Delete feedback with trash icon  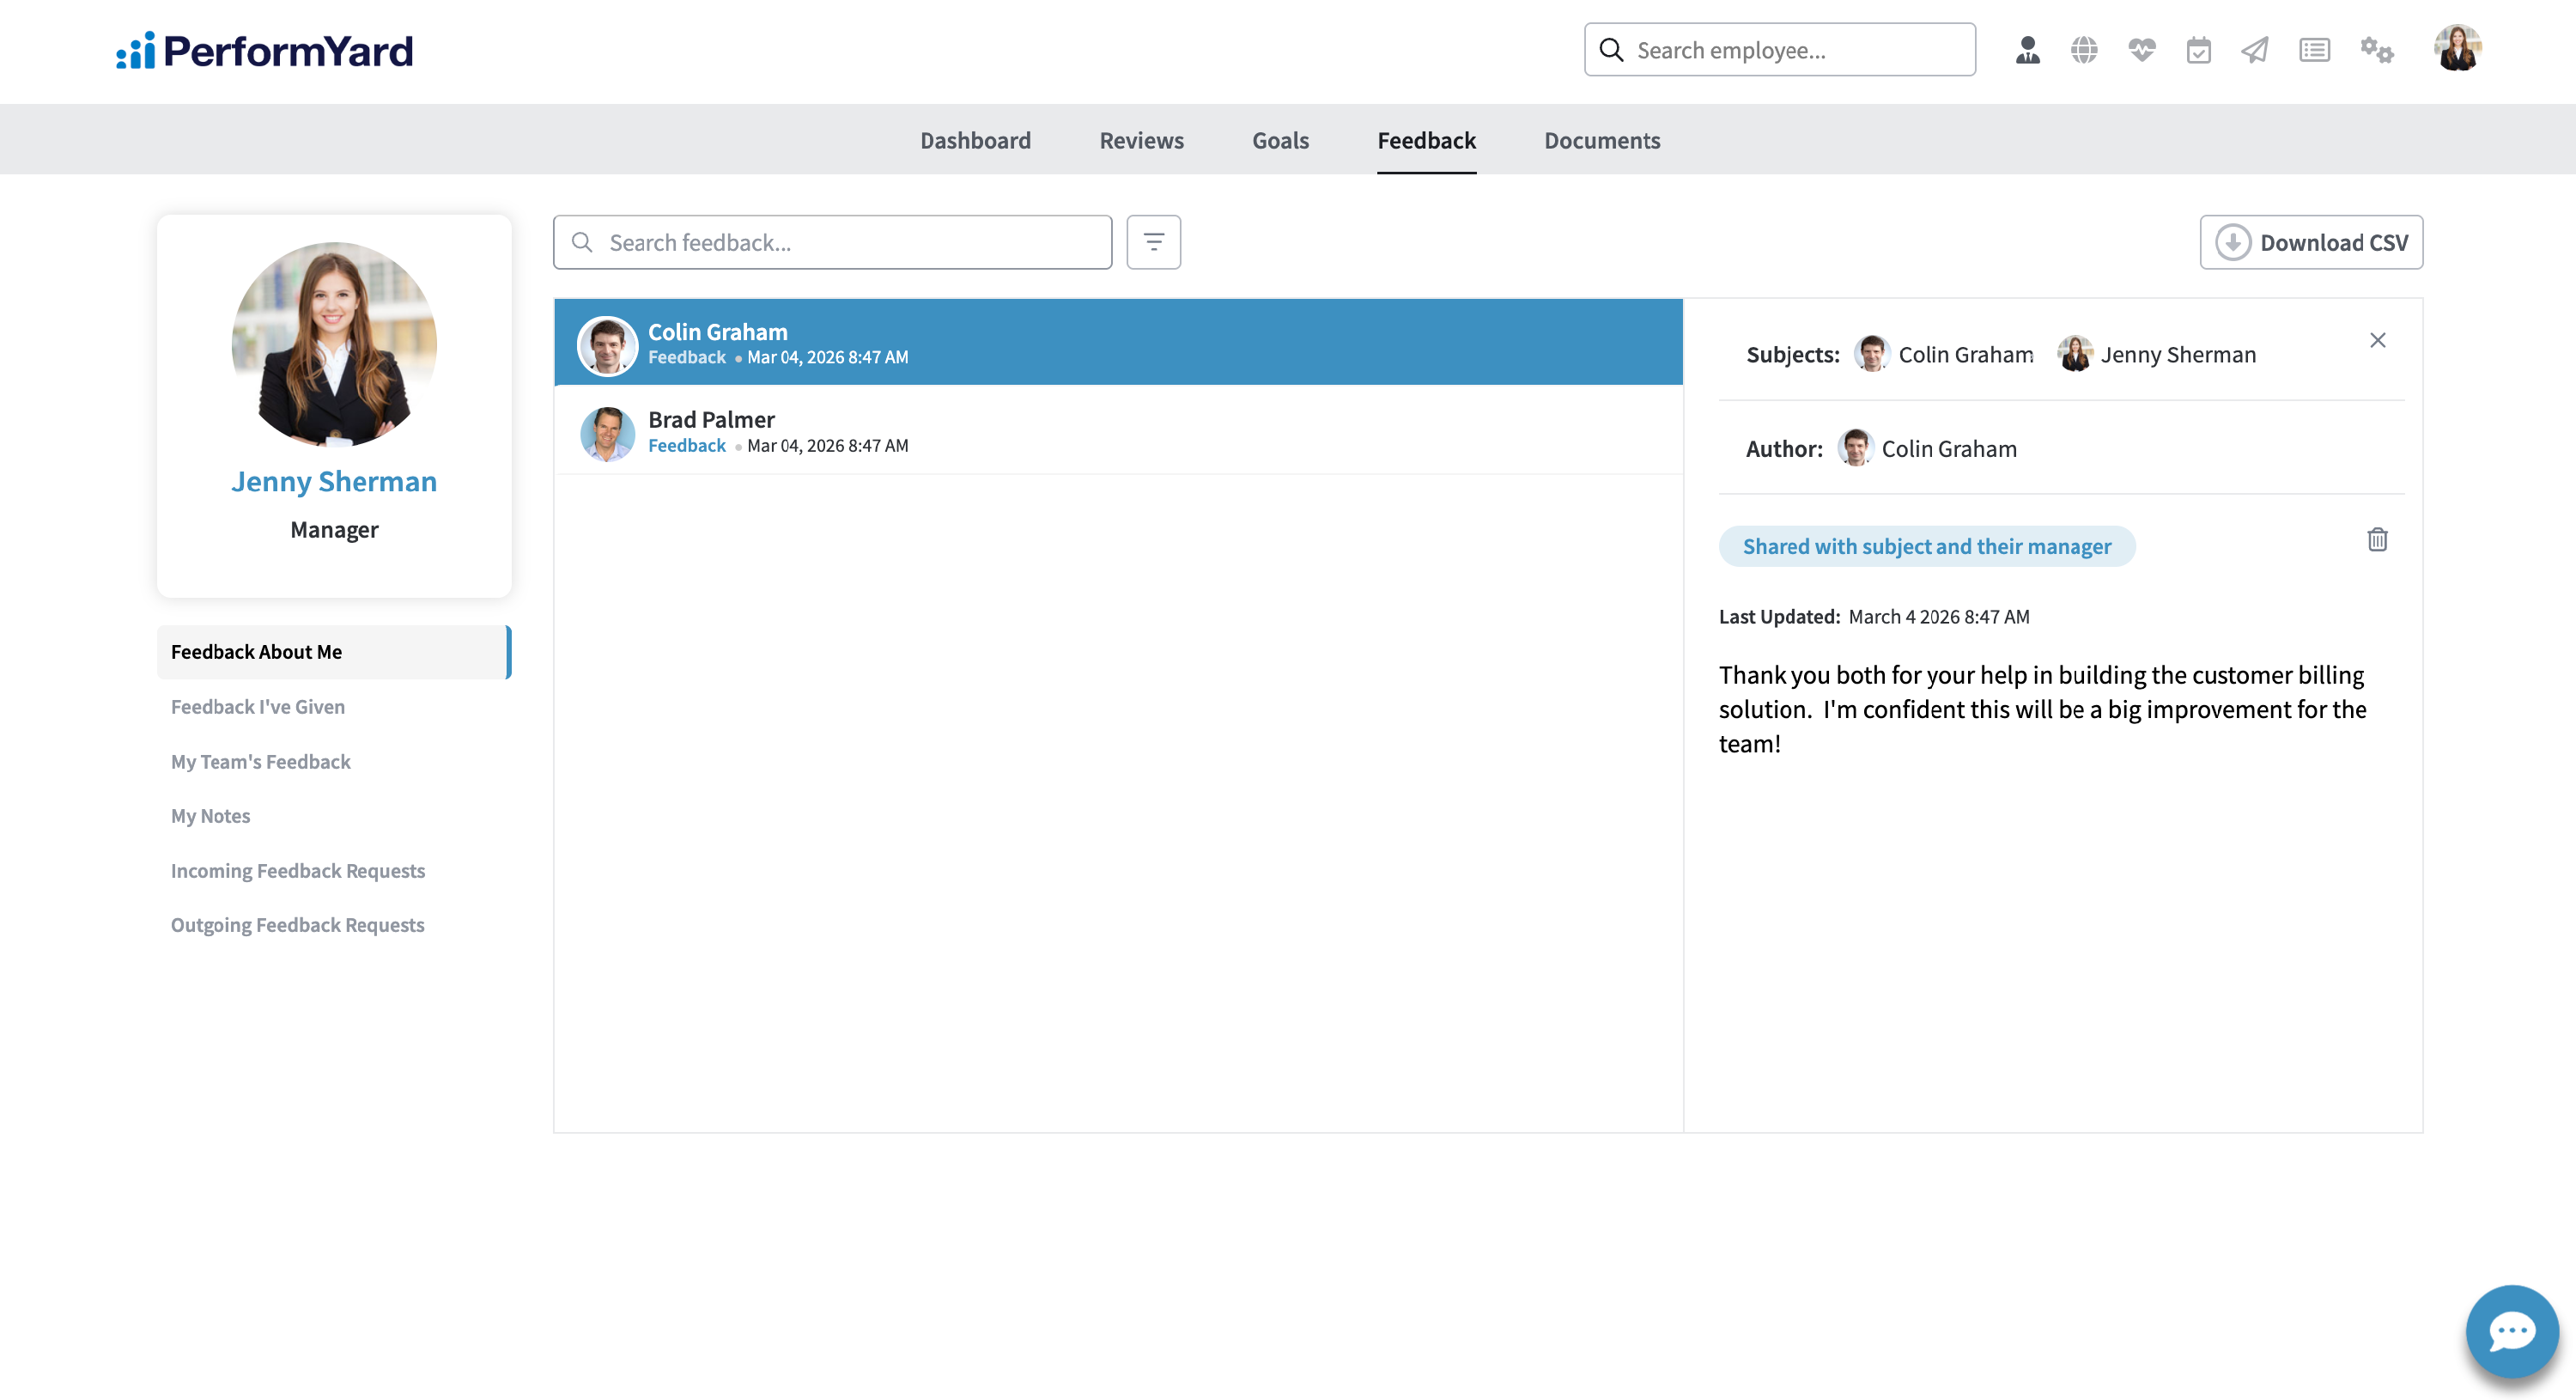(x=2377, y=540)
